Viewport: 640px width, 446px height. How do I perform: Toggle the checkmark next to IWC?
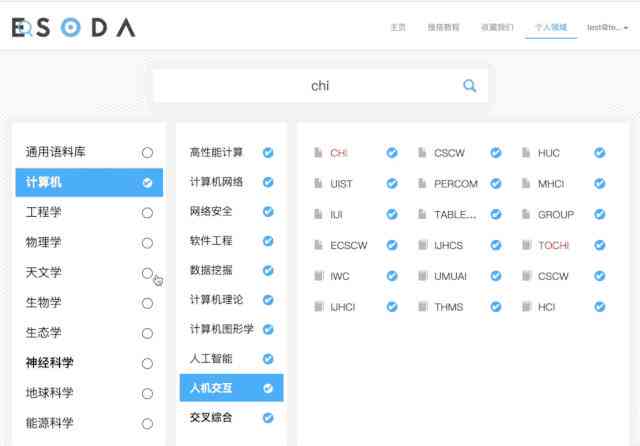click(392, 276)
